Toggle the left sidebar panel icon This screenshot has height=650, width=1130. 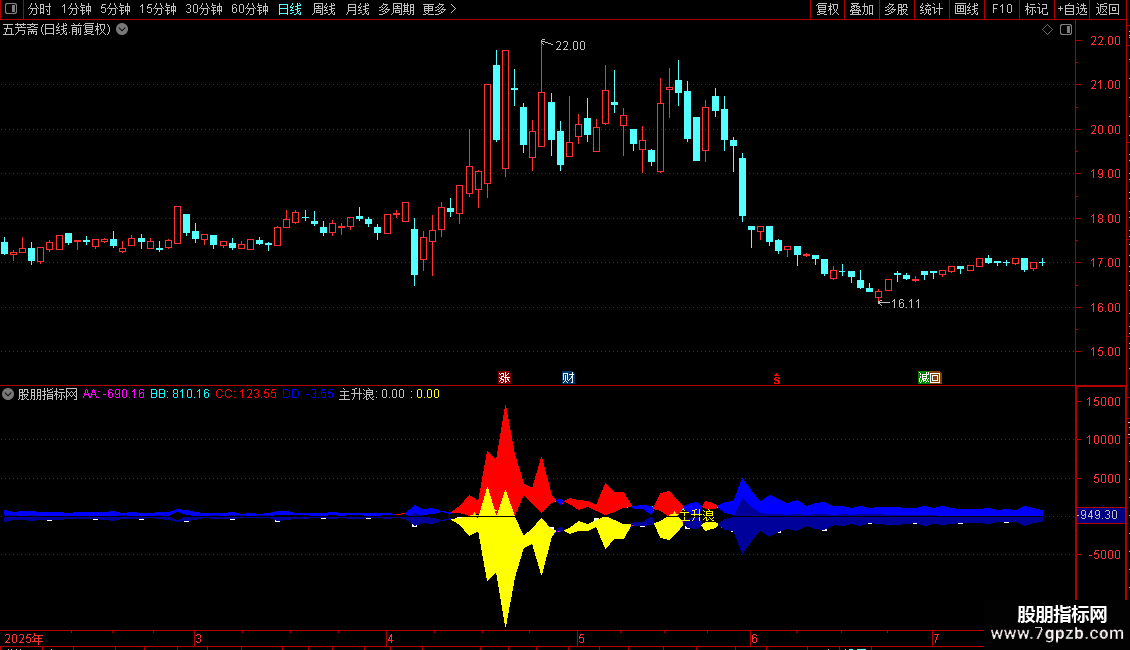click(11, 9)
